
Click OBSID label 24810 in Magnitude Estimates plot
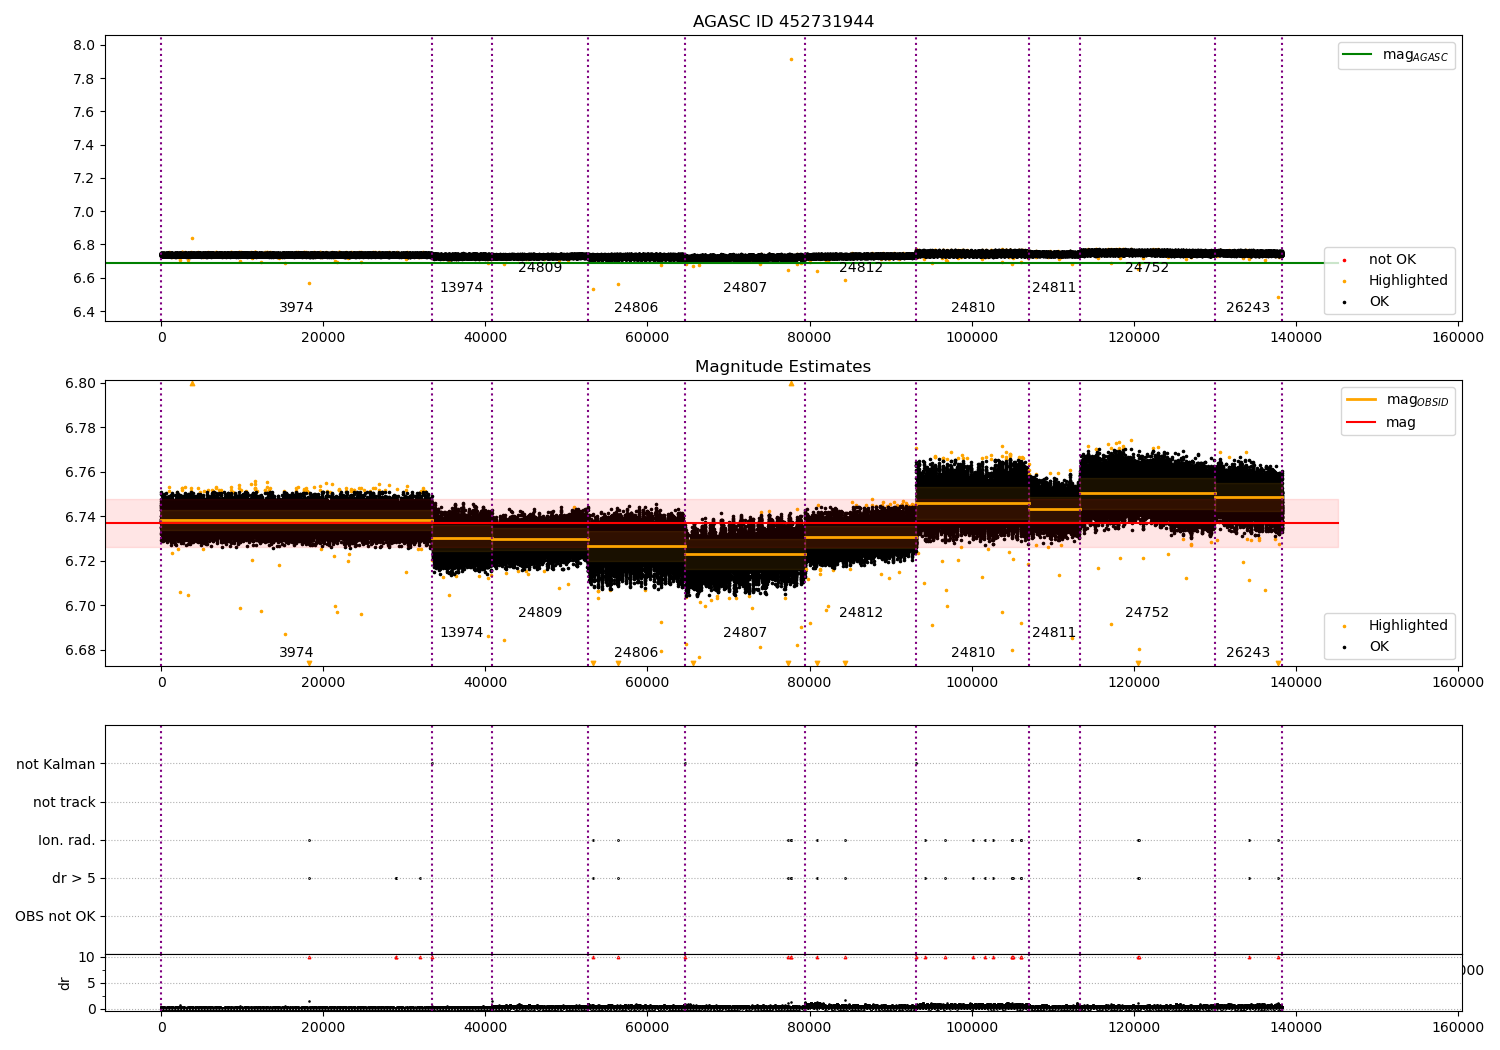pyautogui.click(x=973, y=653)
